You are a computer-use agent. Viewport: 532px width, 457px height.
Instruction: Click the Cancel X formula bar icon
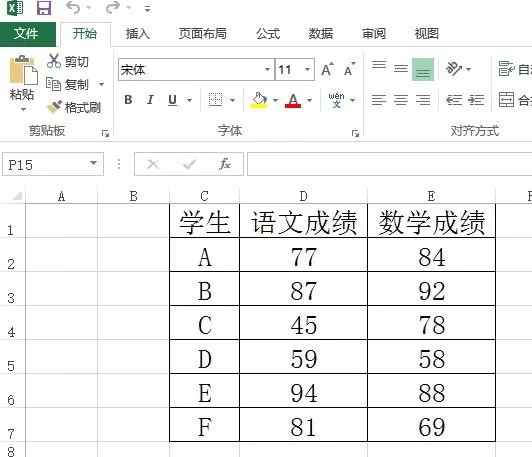tap(153, 165)
